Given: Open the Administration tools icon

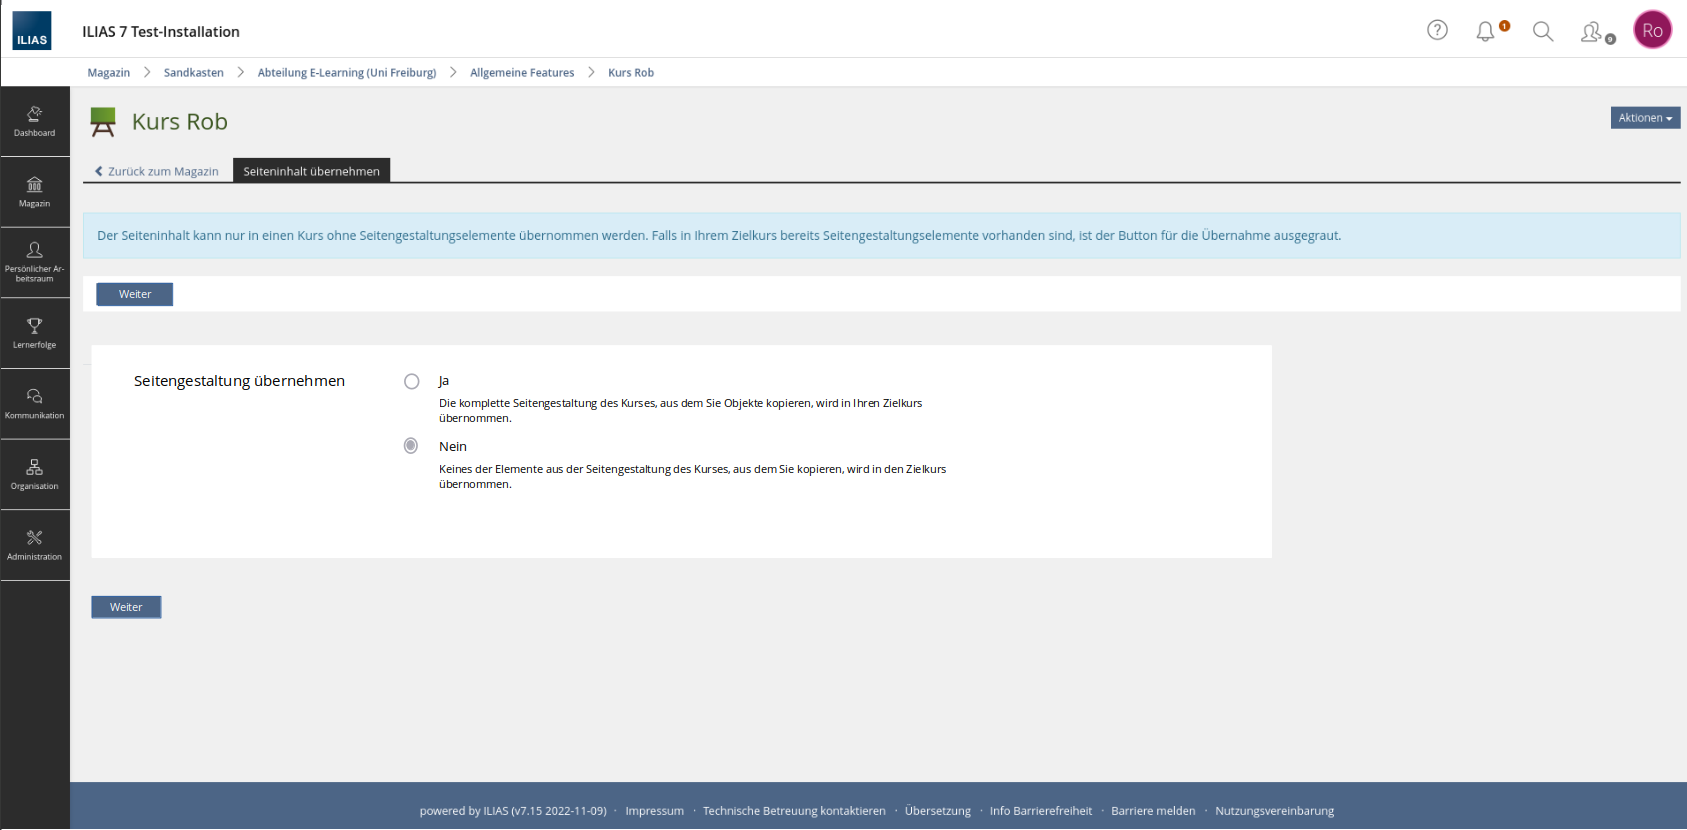Looking at the screenshot, I should point(34,545).
